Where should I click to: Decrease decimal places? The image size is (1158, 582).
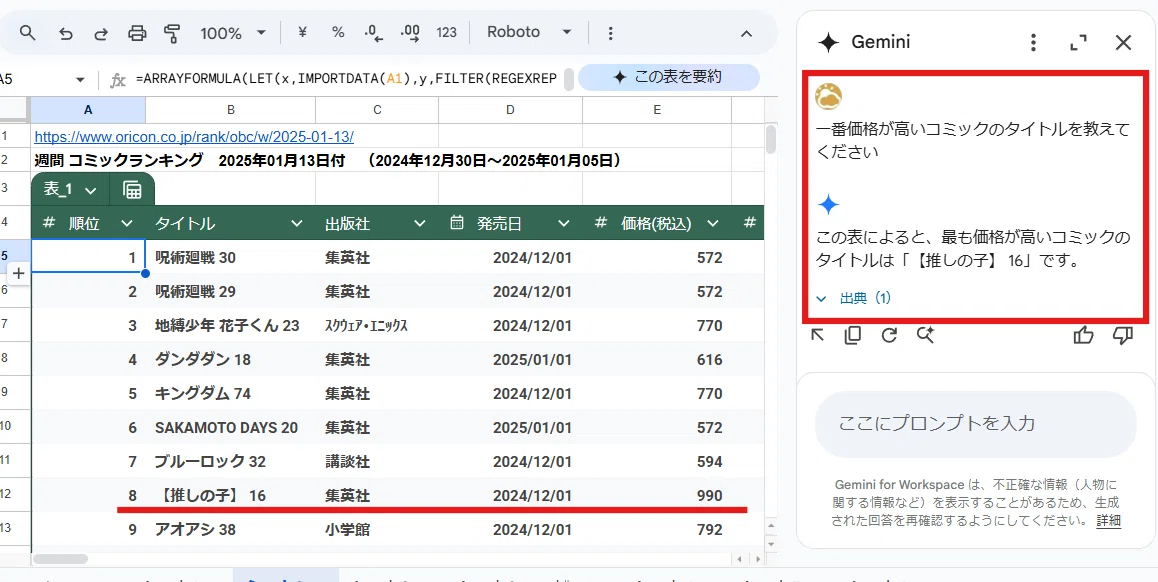tap(374, 32)
